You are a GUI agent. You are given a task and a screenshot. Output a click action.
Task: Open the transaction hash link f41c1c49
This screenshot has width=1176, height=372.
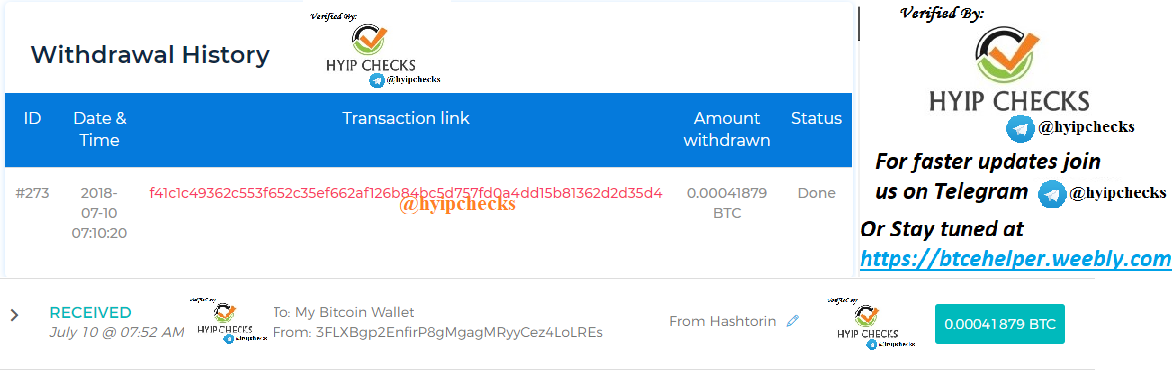pyautogui.click(x=406, y=193)
